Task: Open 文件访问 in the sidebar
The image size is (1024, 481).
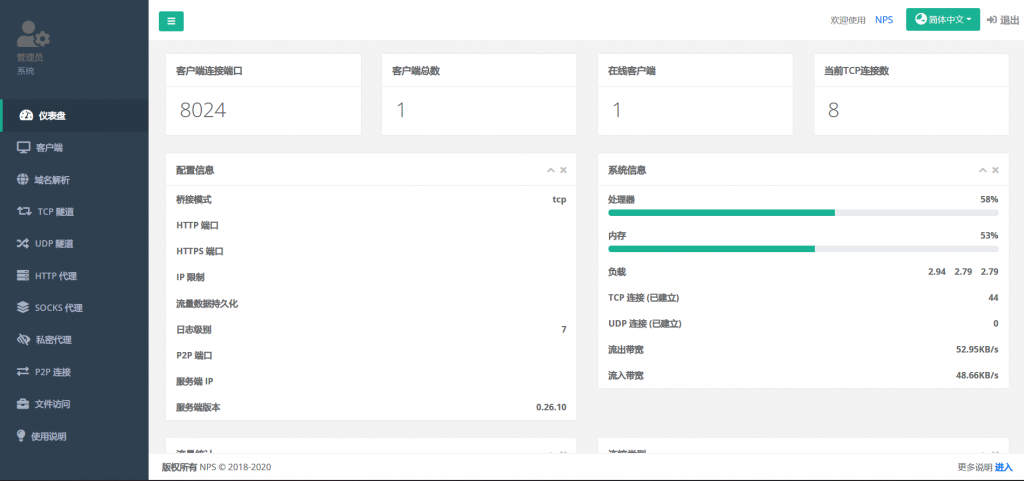Action: 74,403
